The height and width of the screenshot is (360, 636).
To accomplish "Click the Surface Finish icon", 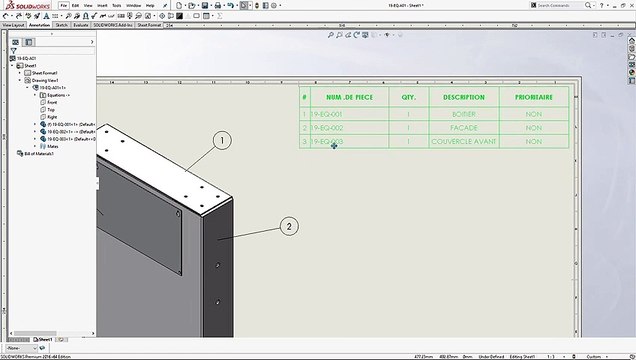I will click(94, 16).
